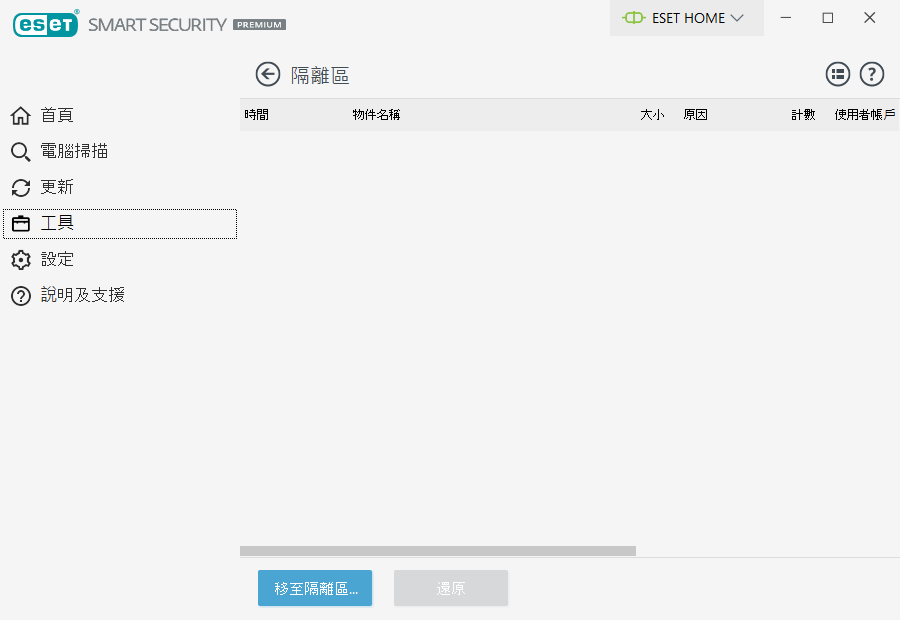Click the 移至隔離區... button

click(x=315, y=588)
